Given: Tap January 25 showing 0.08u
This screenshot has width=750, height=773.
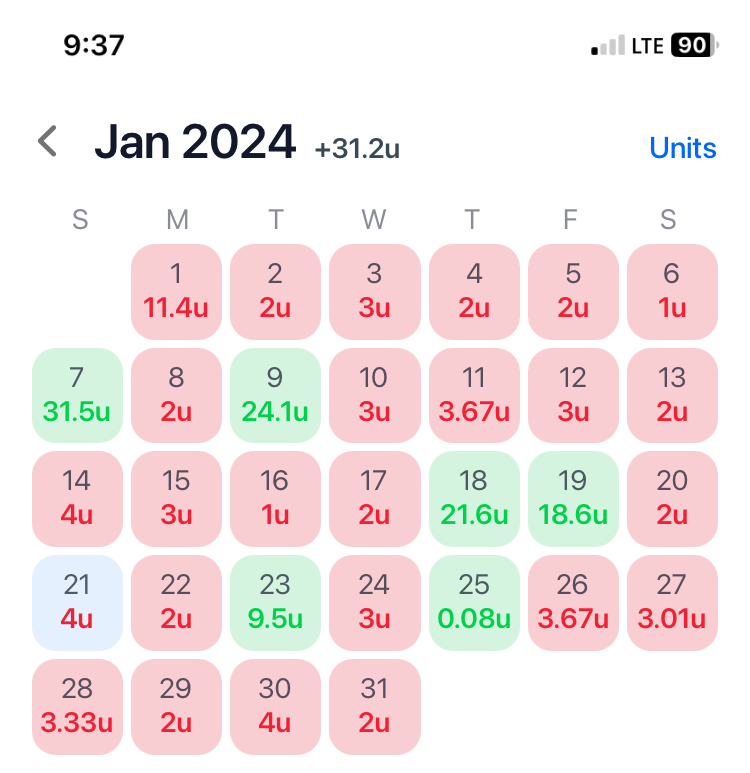Looking at the screenshot, I should 474,603.
